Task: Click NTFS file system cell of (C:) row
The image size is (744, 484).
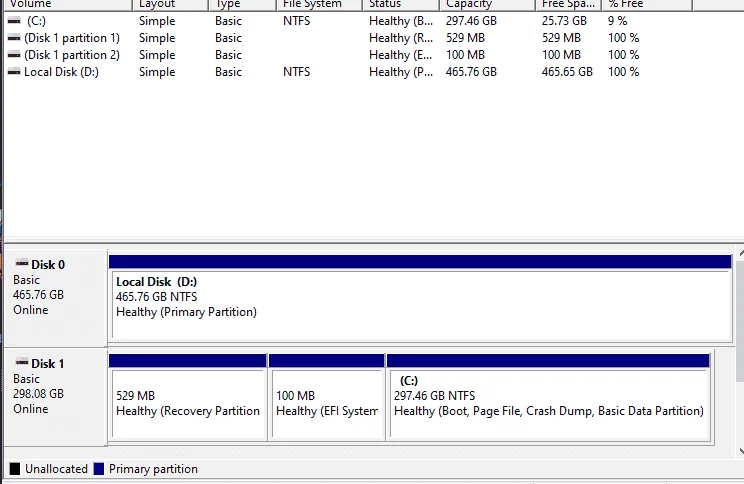Action: coord(297,21)
